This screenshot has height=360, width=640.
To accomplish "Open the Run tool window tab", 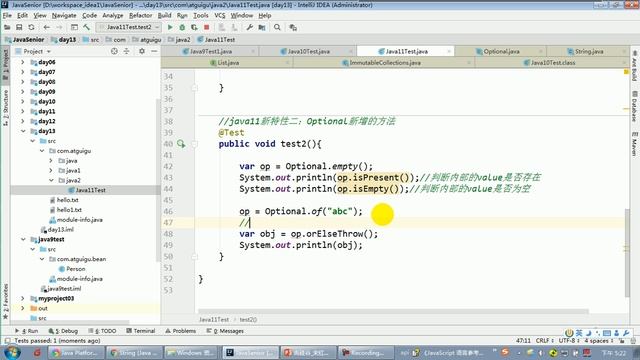I will (27, 331).
